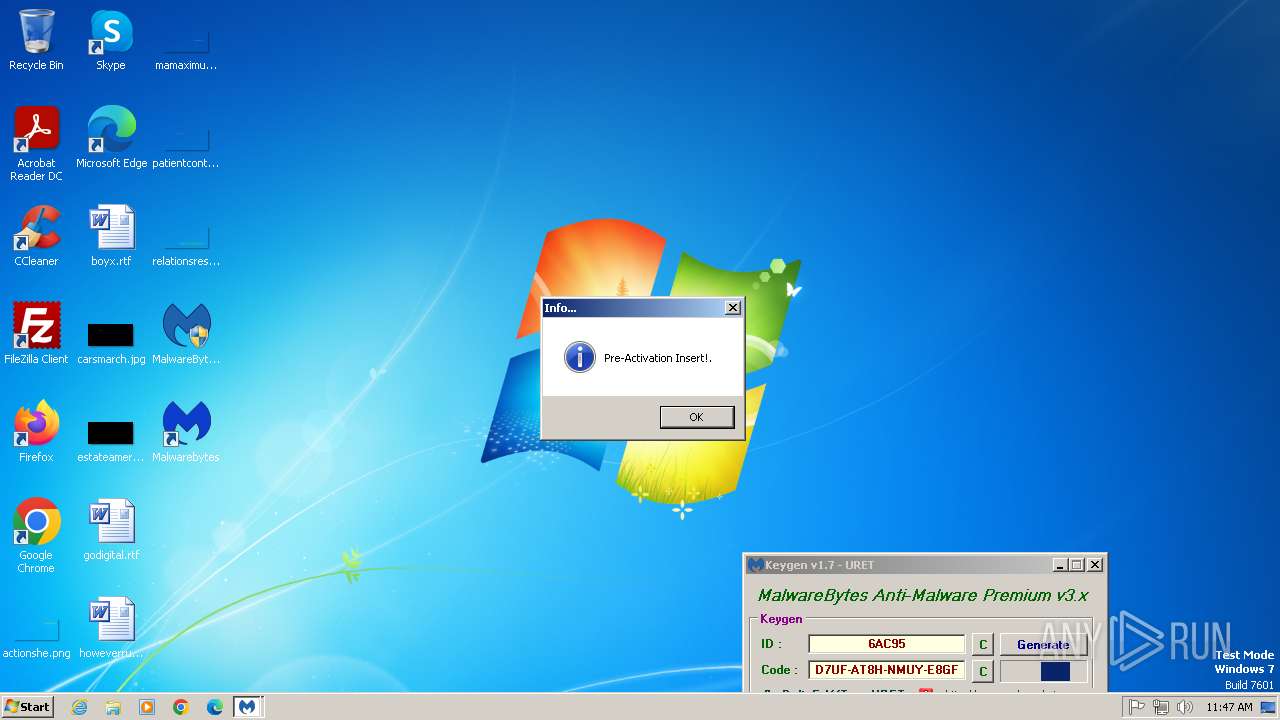The height and width of the screenshot is (720, 1280).
Task: Select the MalwareByt... installer icon with shield
Action: [x=186, y=334]
